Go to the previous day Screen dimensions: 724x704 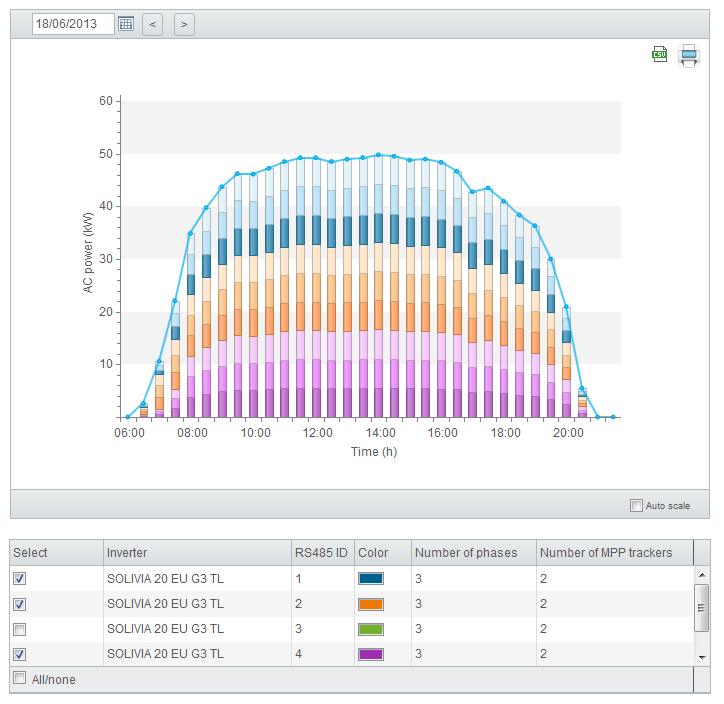152,24
